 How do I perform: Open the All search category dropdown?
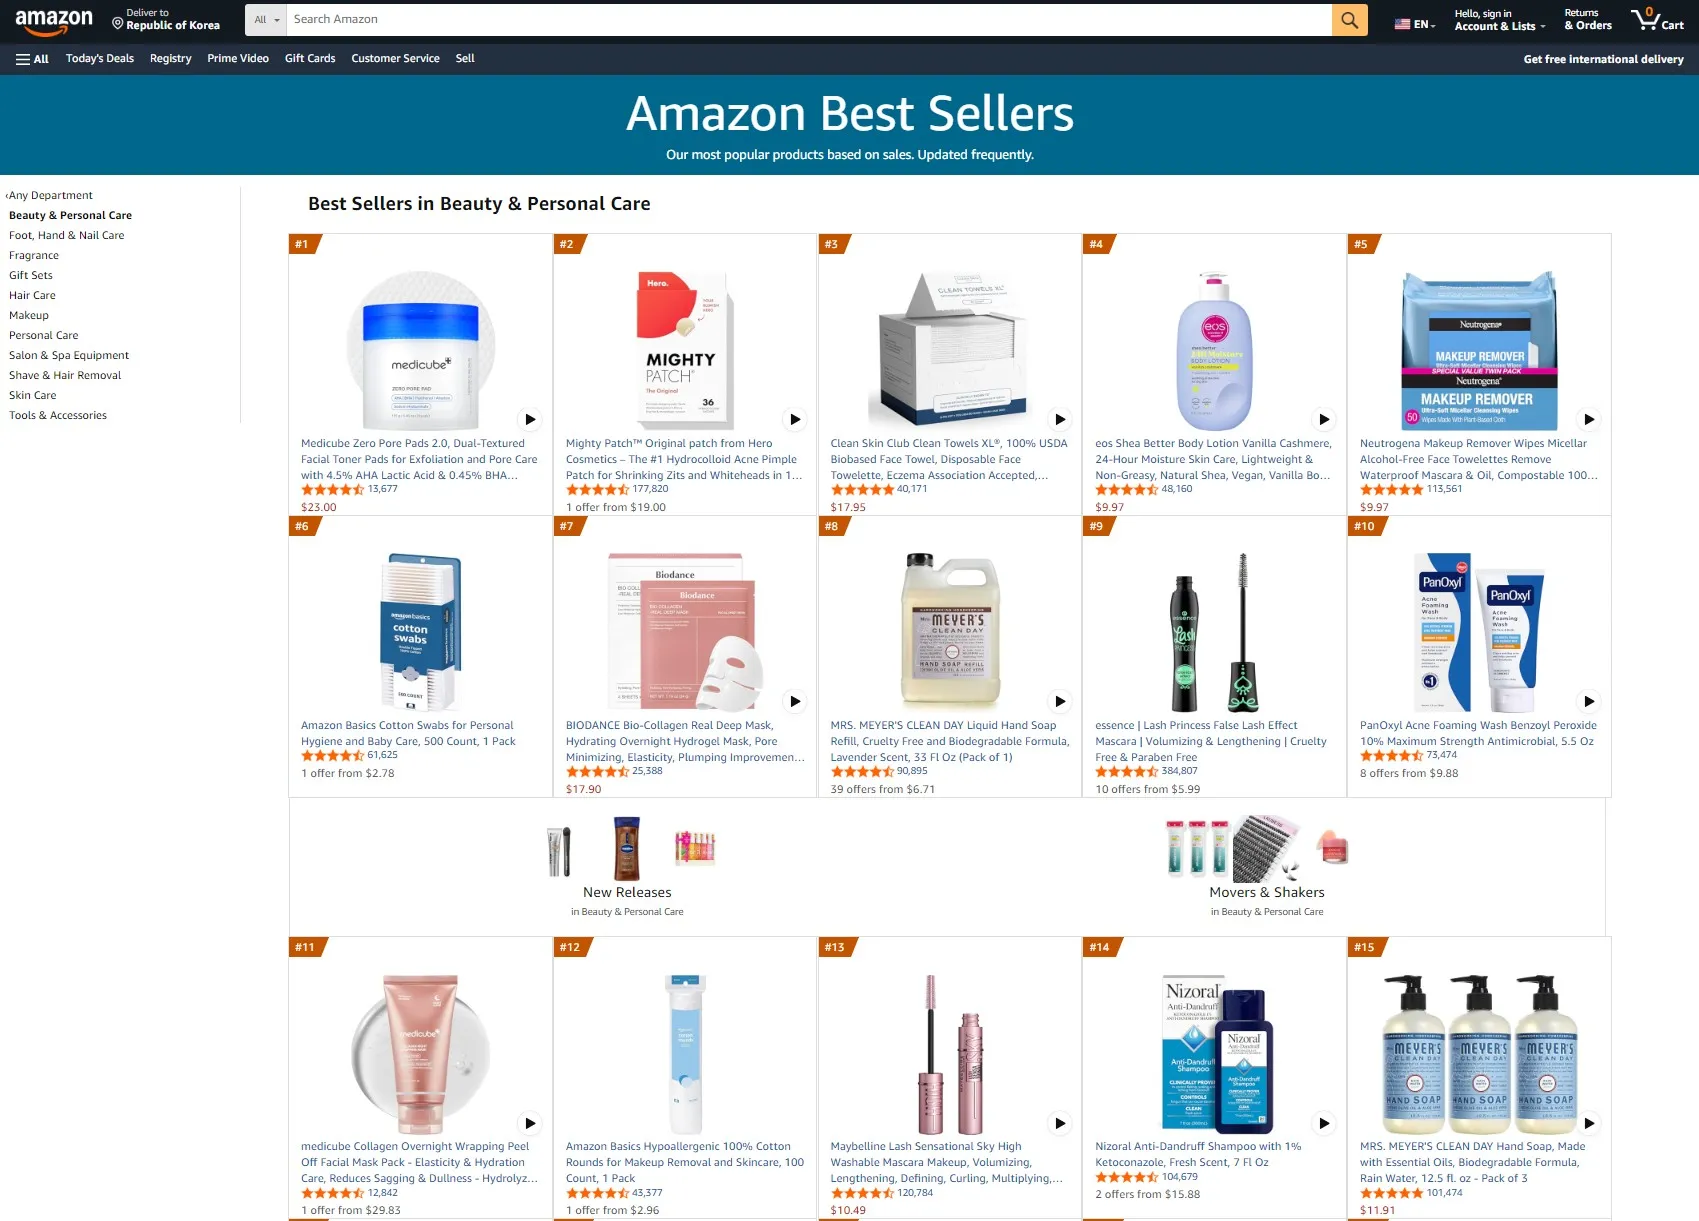[x=266, y=19]
